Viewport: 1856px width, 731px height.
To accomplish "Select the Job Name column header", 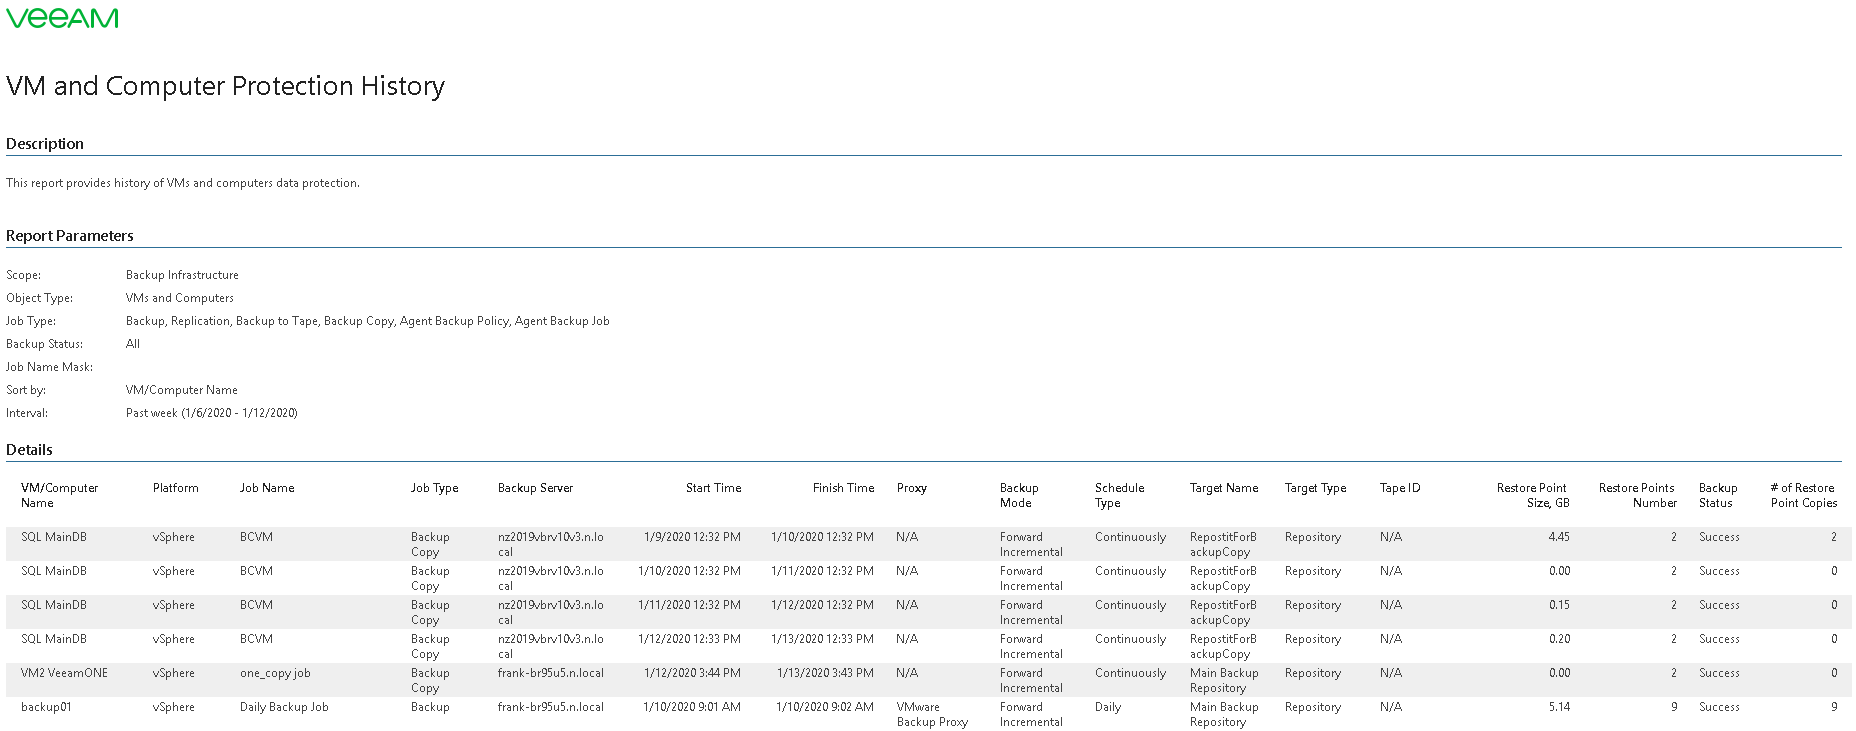I will tap(267, 488).
